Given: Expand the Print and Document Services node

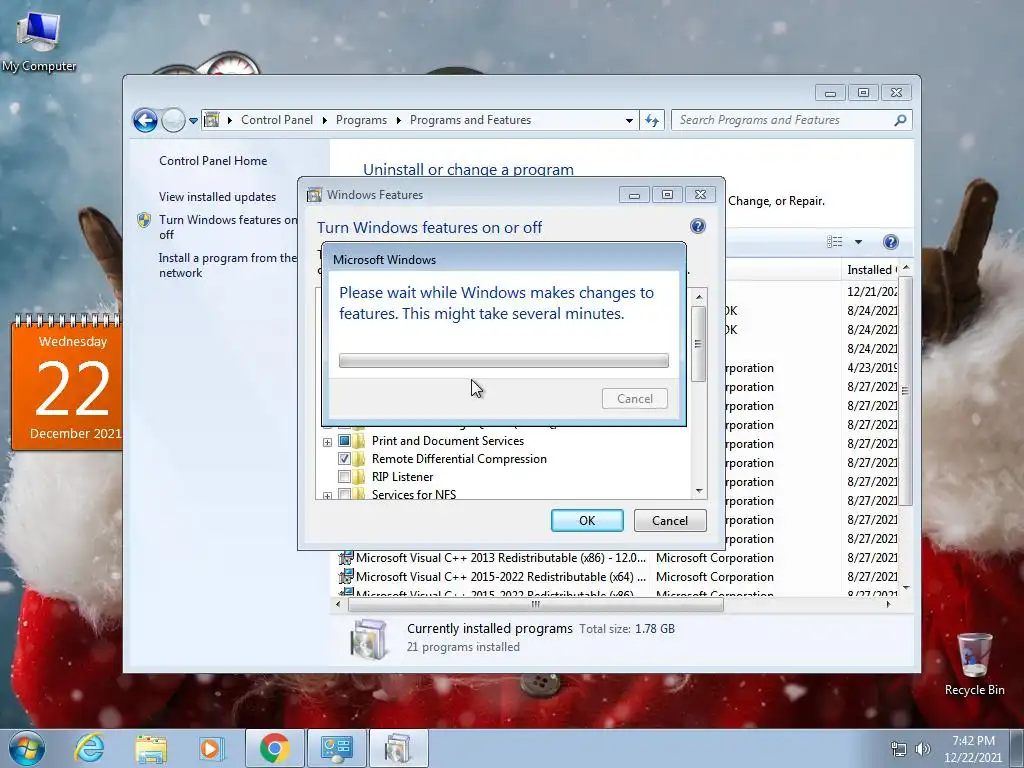Looking at the screenshot, I should [327, 442].
